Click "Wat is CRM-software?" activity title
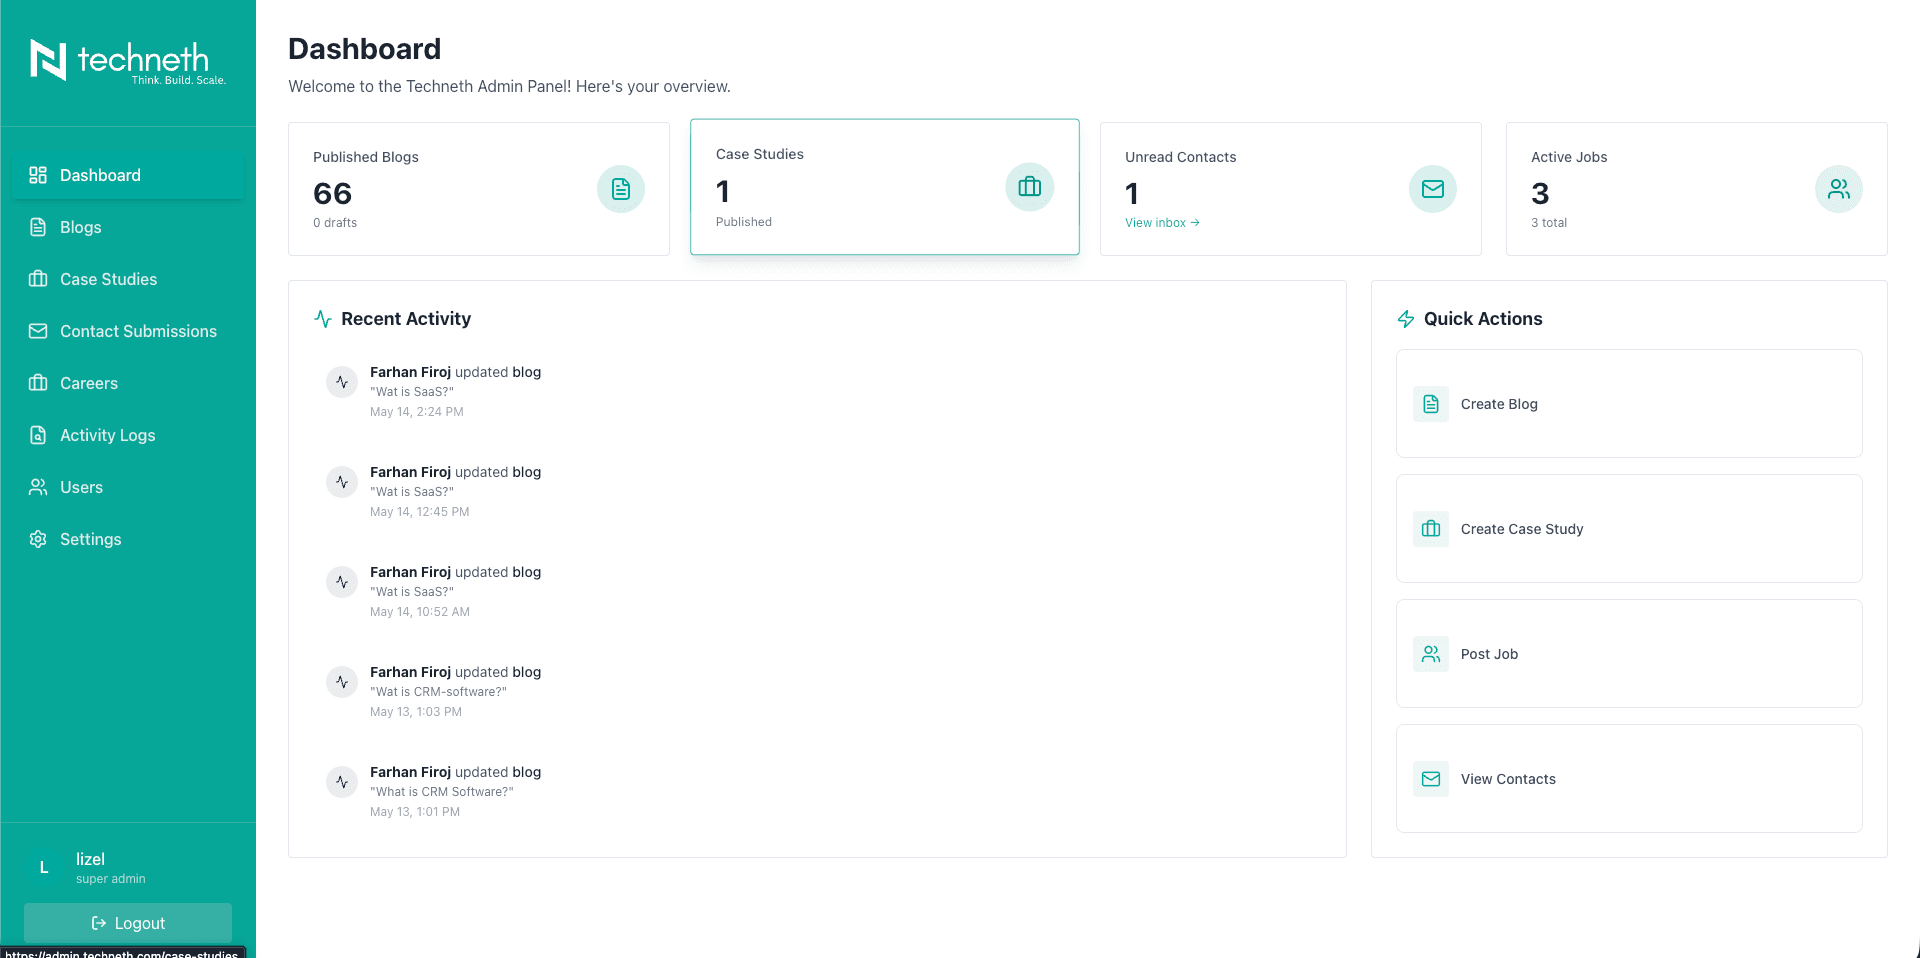 (438, 692)
